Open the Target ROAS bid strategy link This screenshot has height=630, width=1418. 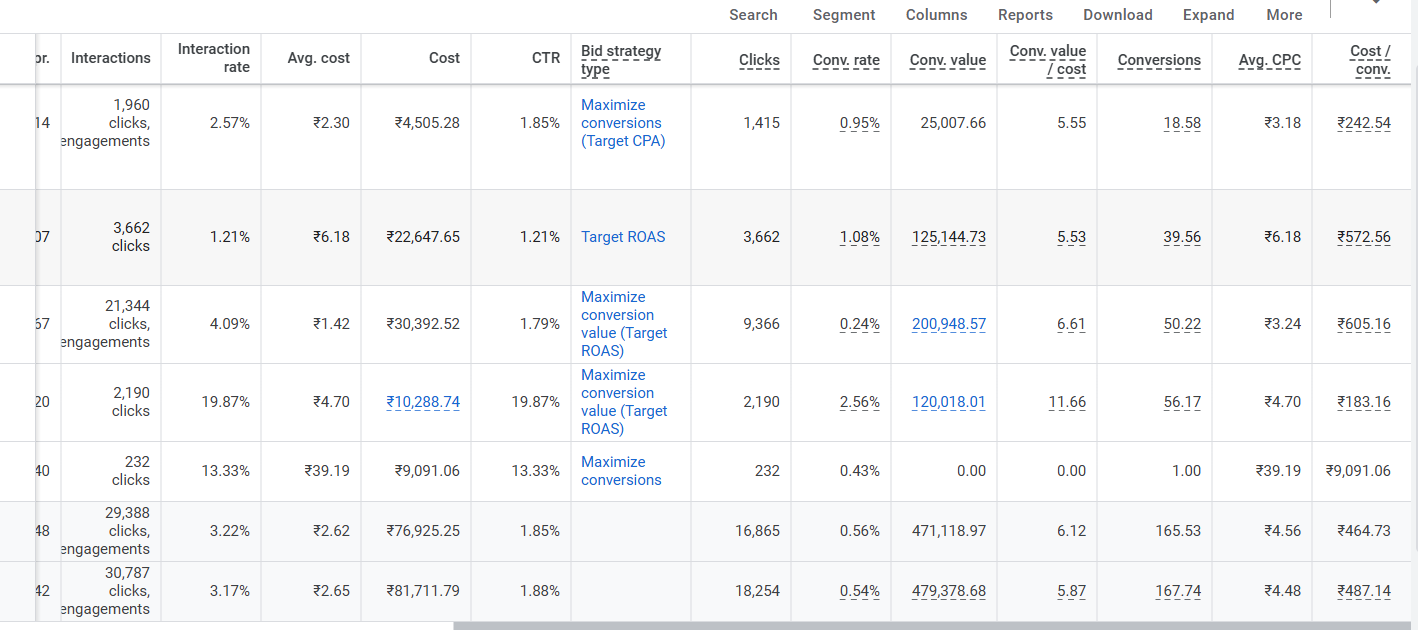623,237
